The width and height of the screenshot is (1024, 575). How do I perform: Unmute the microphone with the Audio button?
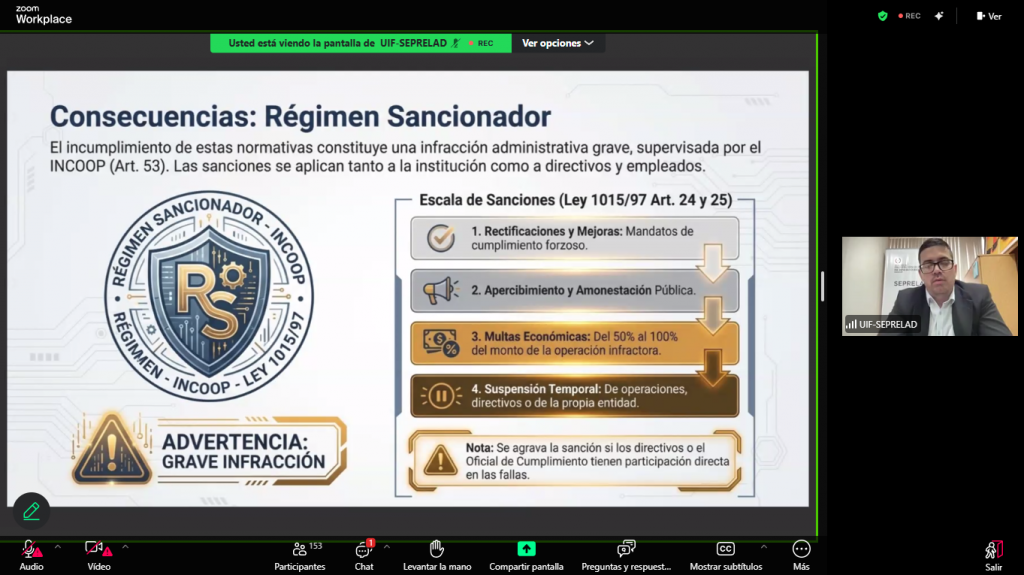point(31,550)
